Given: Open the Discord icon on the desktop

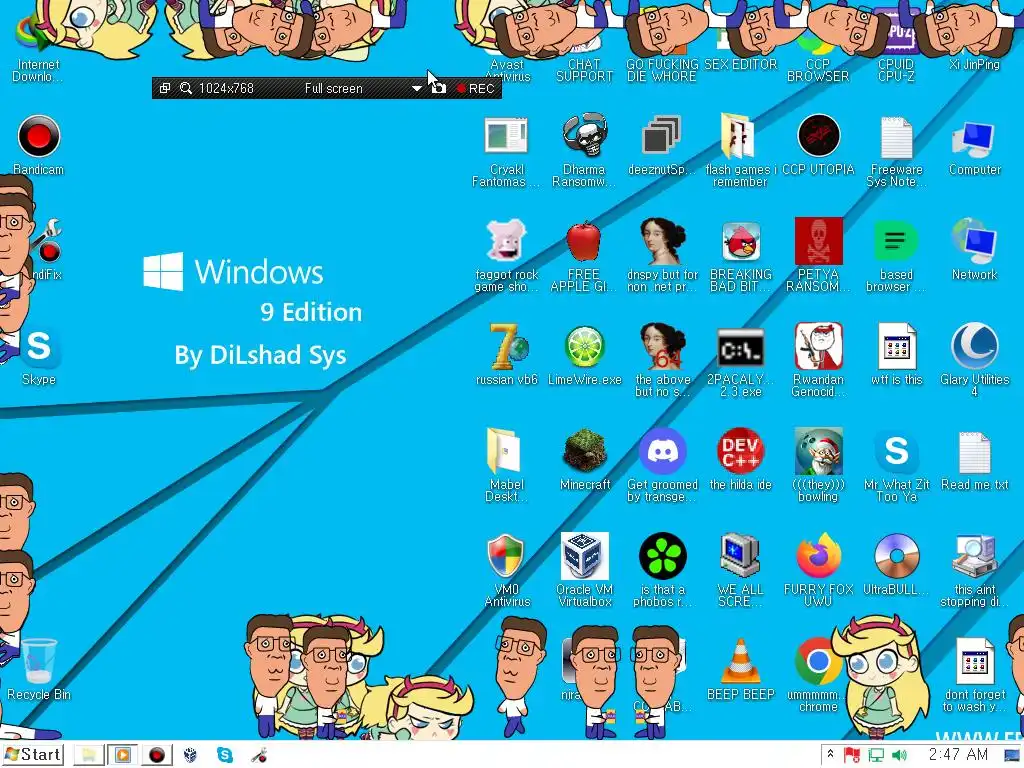Looking at the screenshot, I should [x=662, y=452].
